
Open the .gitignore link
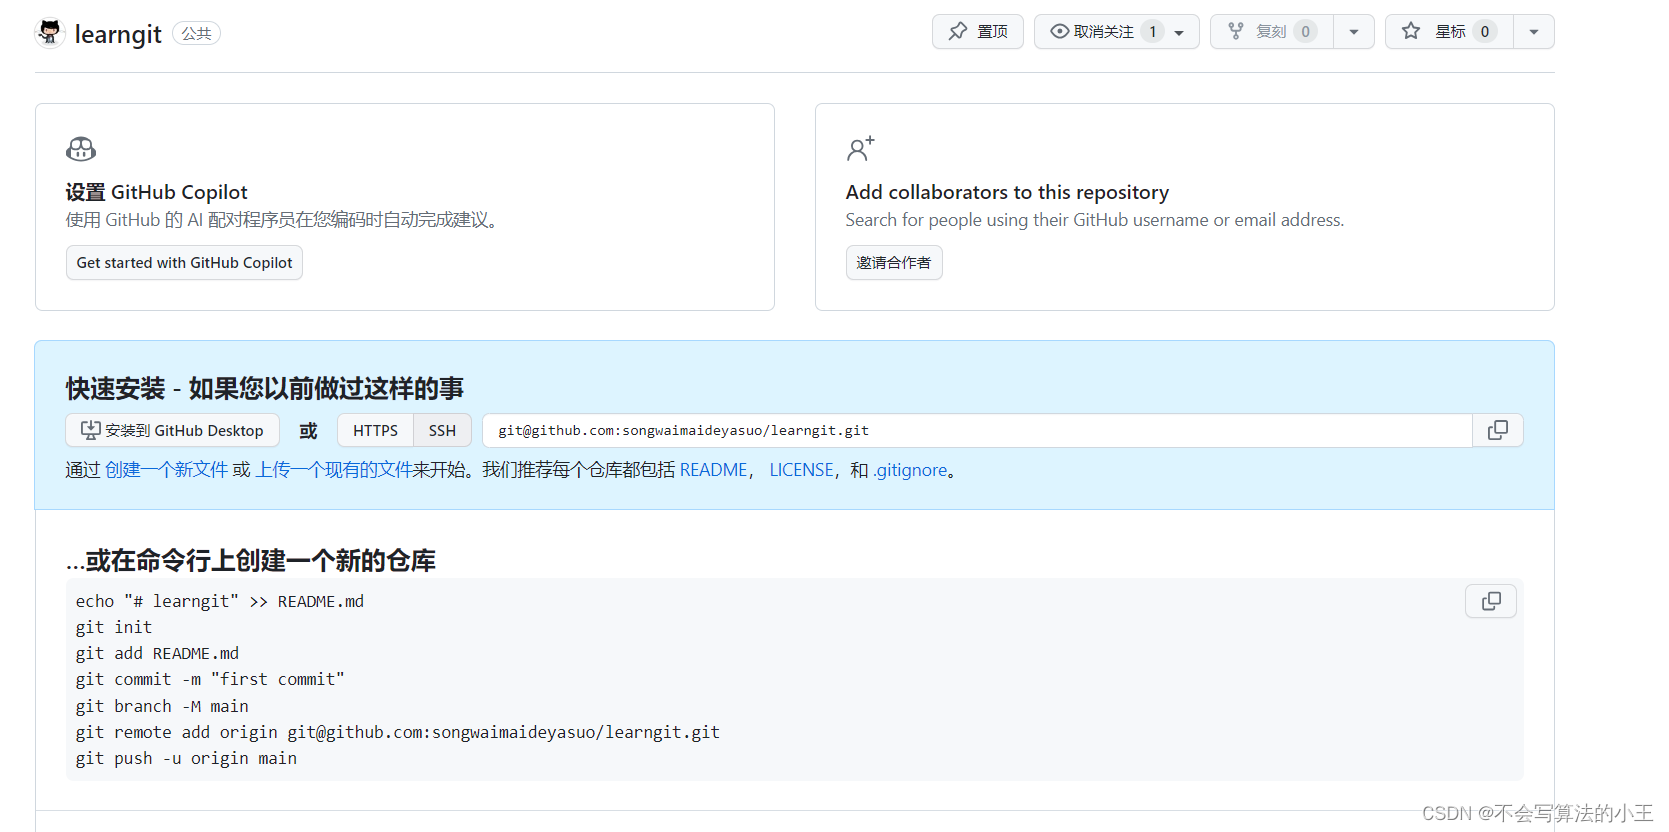click(x=910, y=470)
